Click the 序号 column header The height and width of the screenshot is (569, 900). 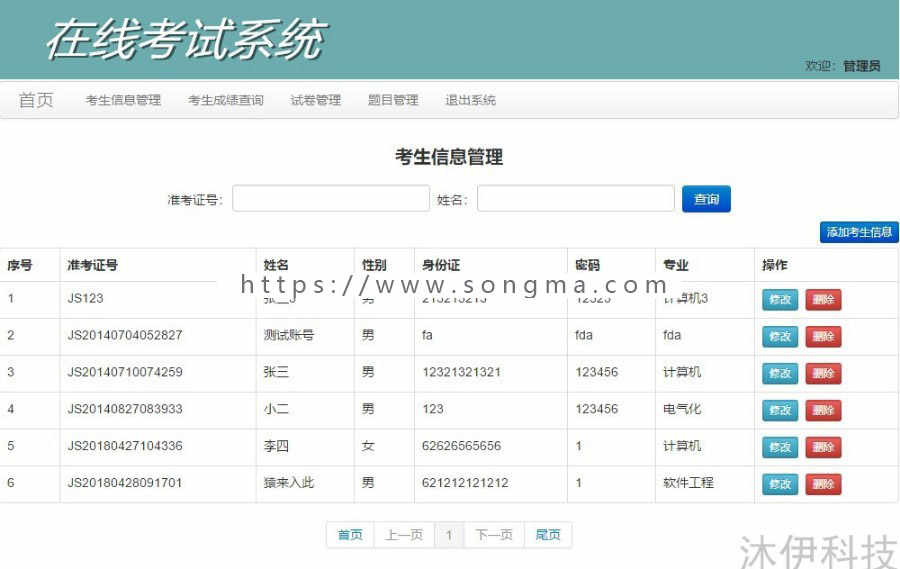click(20, 265)
